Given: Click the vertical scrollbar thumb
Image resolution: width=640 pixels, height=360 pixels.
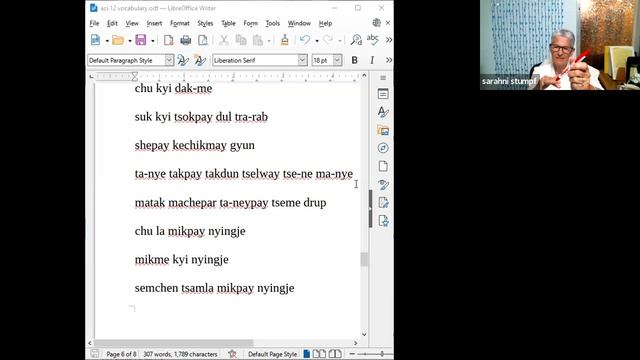Looking at the screenshot, I should [x=364, y=259].
